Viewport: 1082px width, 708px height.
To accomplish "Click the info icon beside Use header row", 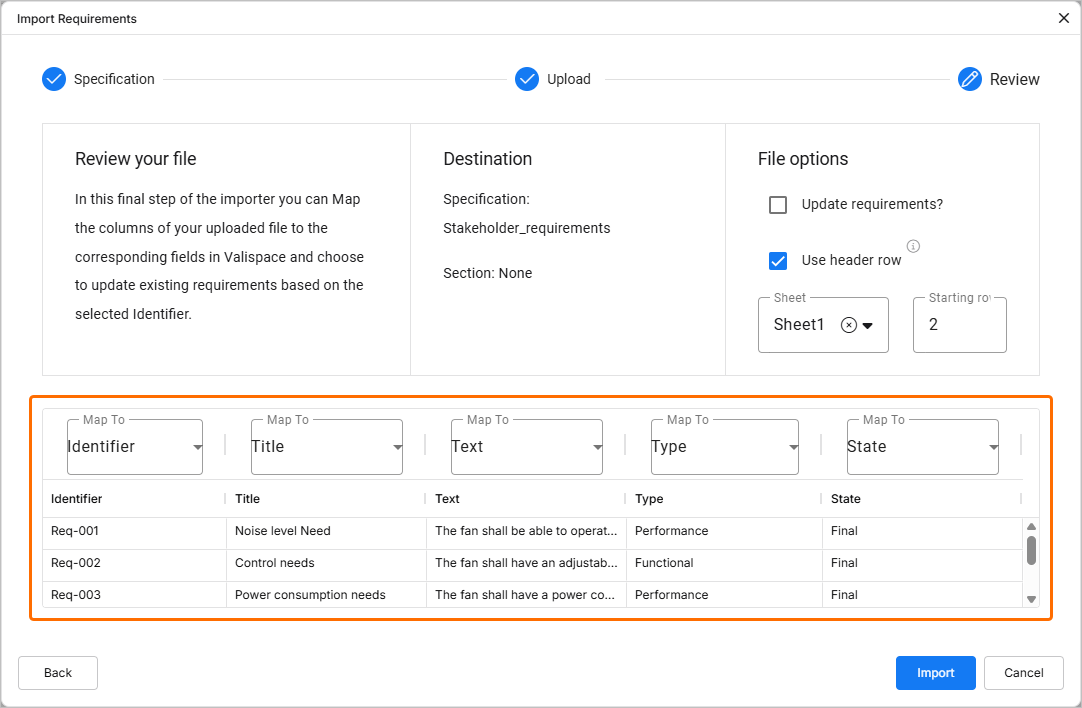I will [x=913, y=246].
